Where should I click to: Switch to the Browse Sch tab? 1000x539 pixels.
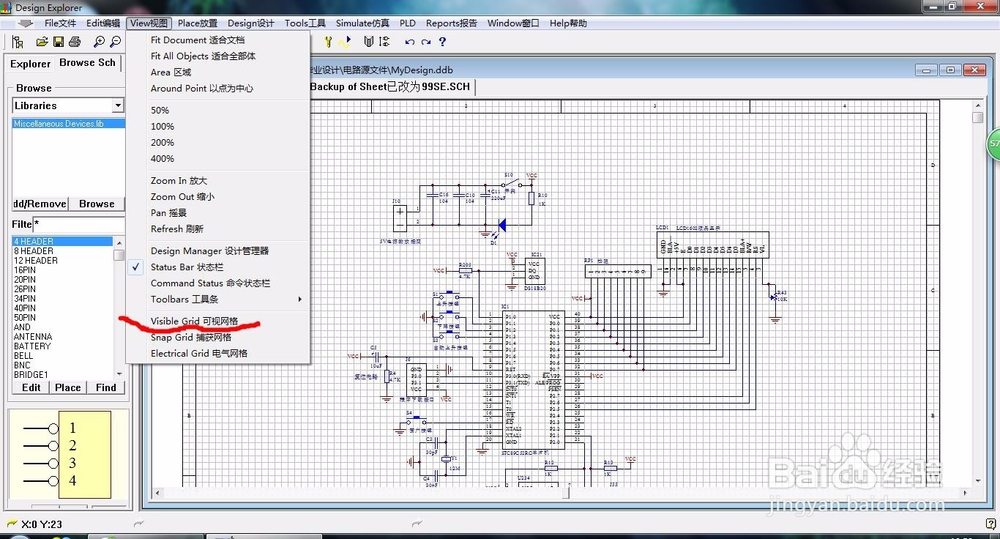coord(87,63)
